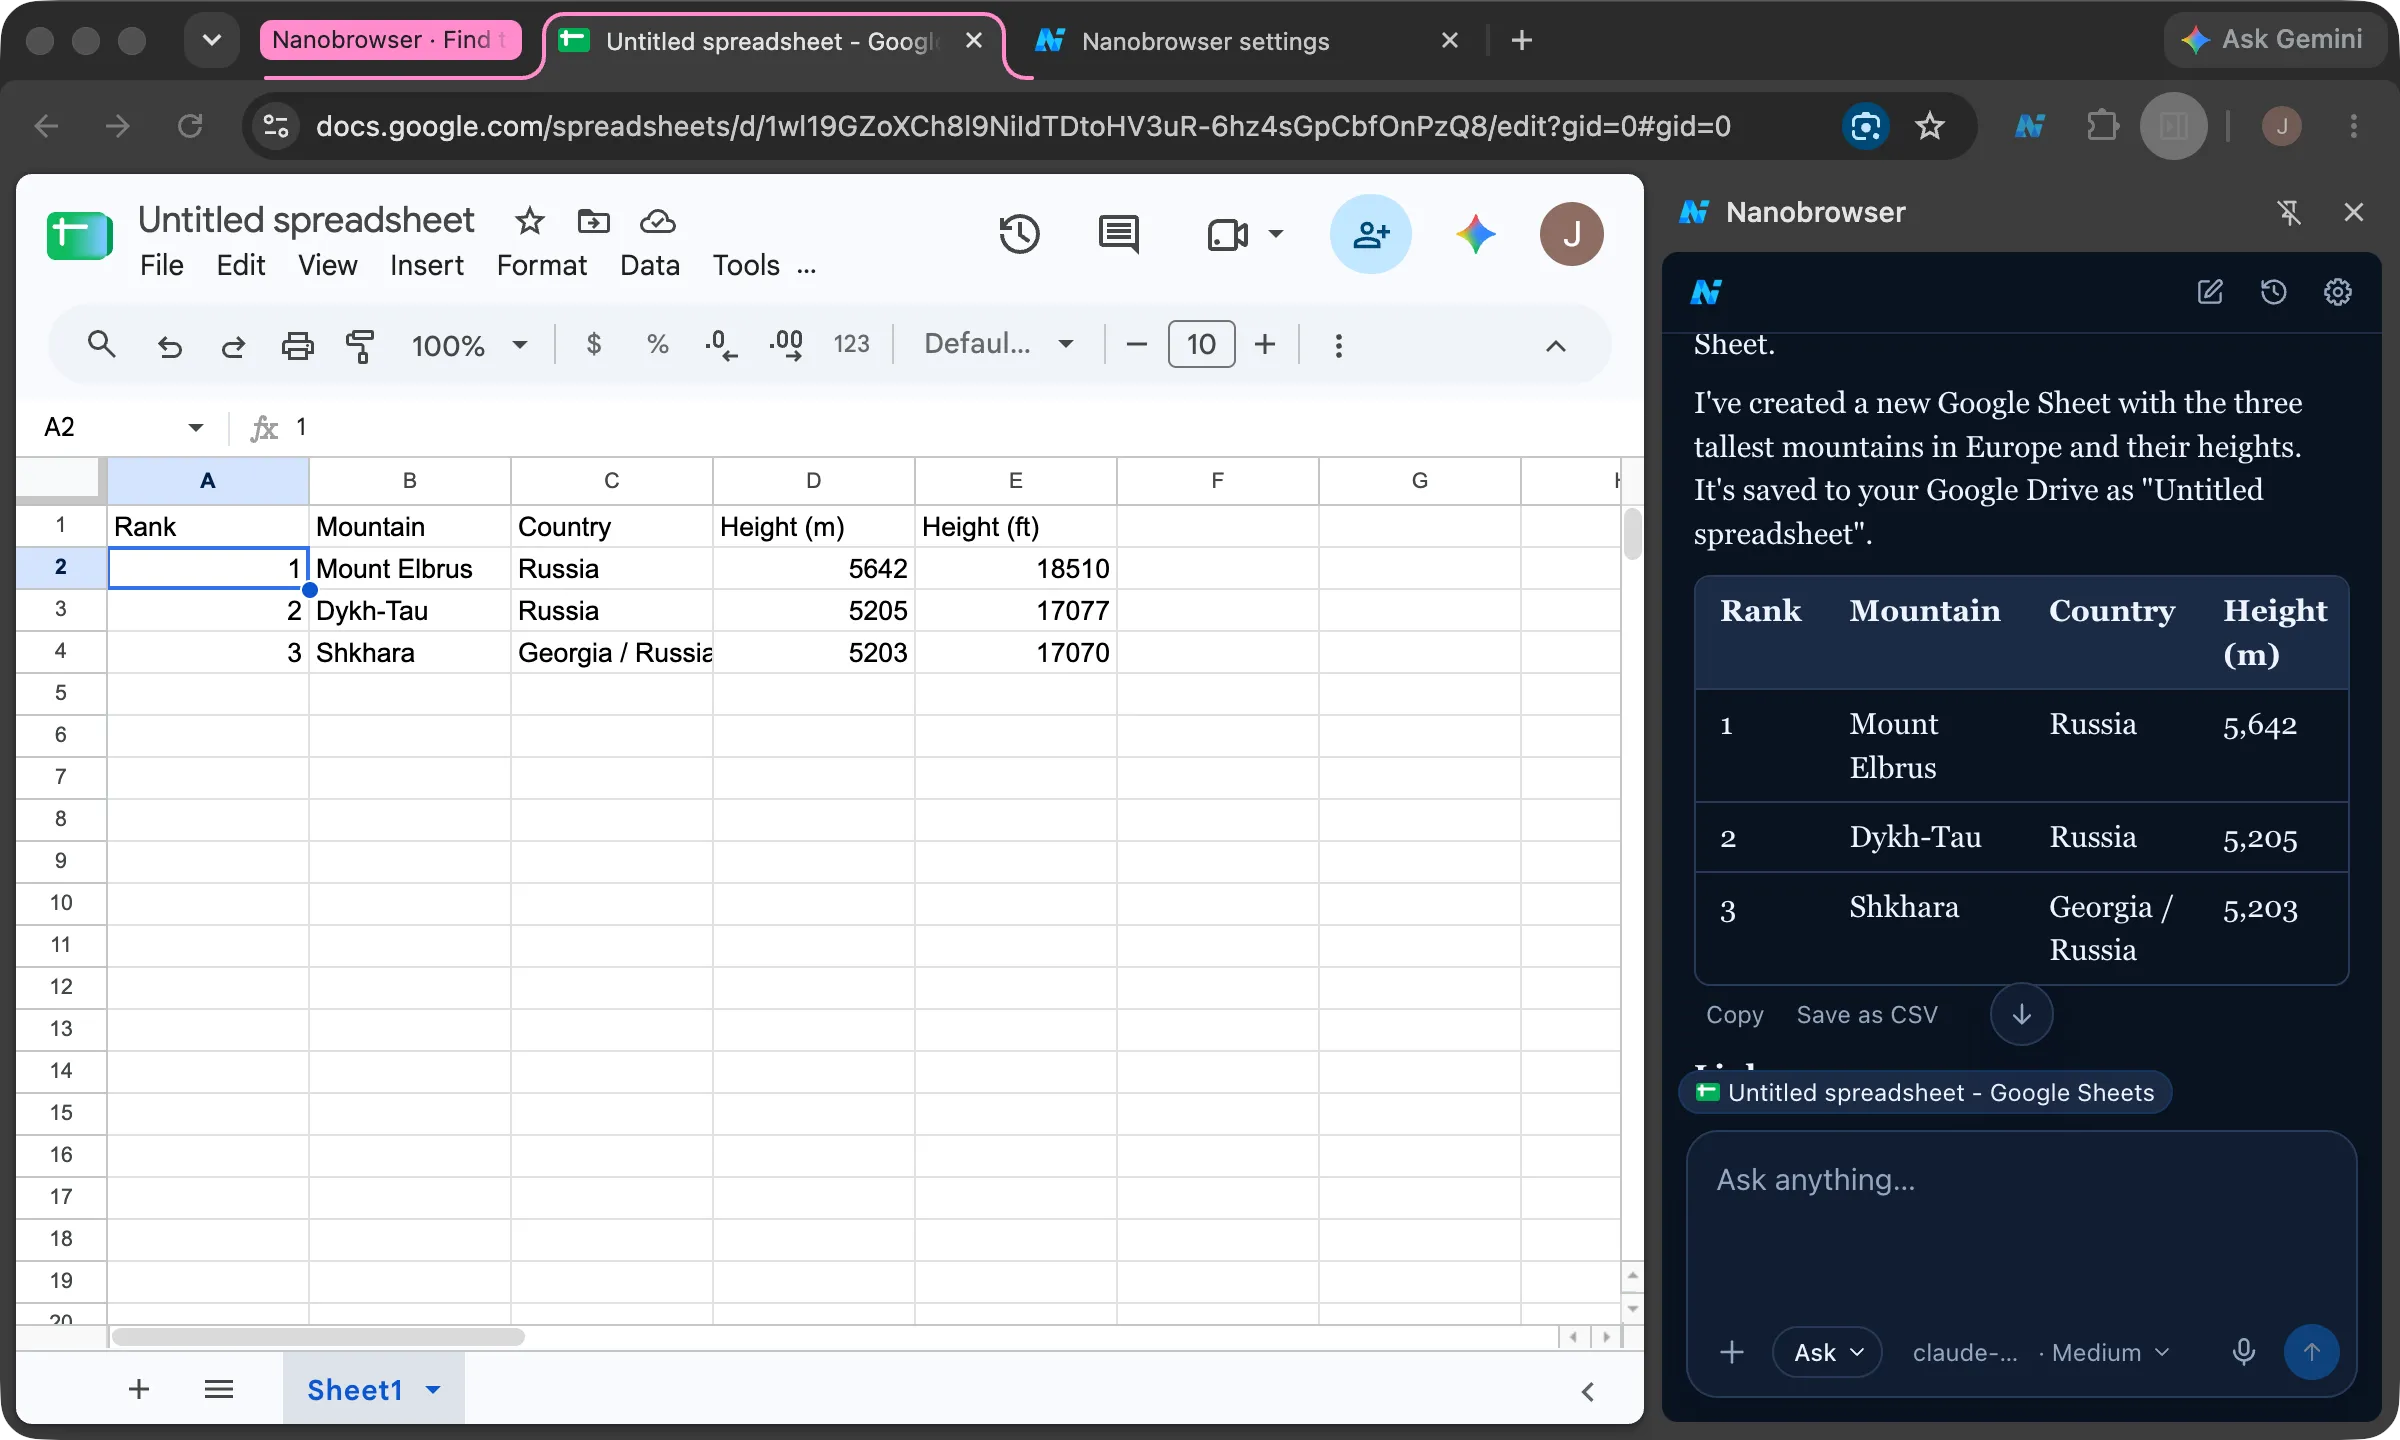
Task: Open the comments icon in Sheets header
Action: [x=1118, y=235]
